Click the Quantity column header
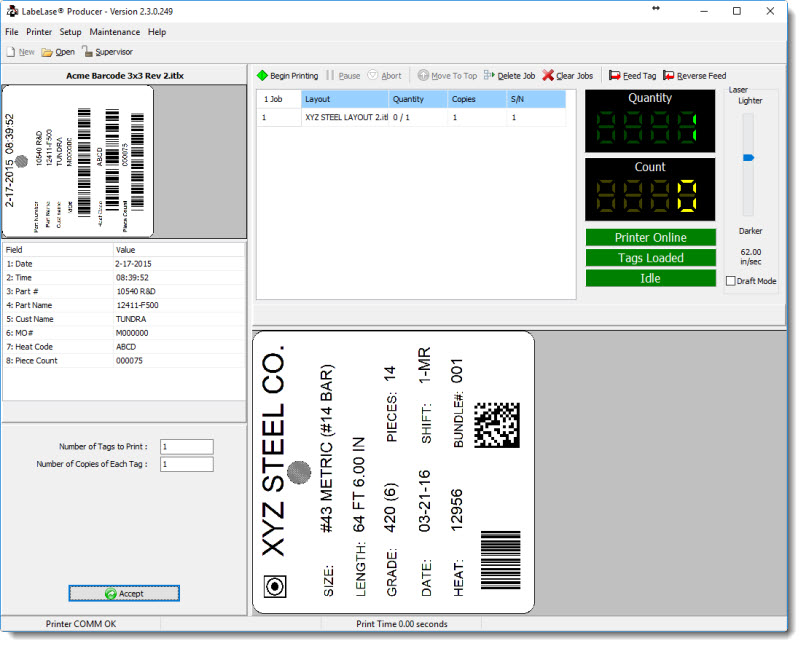The image size is (803, 647). pos(418,99)
